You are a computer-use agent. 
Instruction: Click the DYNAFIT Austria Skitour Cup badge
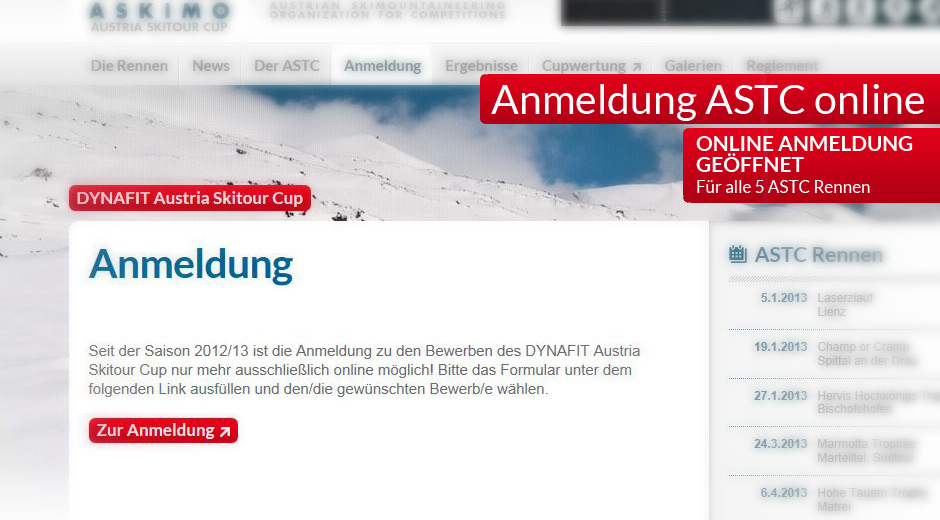[189, 198]
